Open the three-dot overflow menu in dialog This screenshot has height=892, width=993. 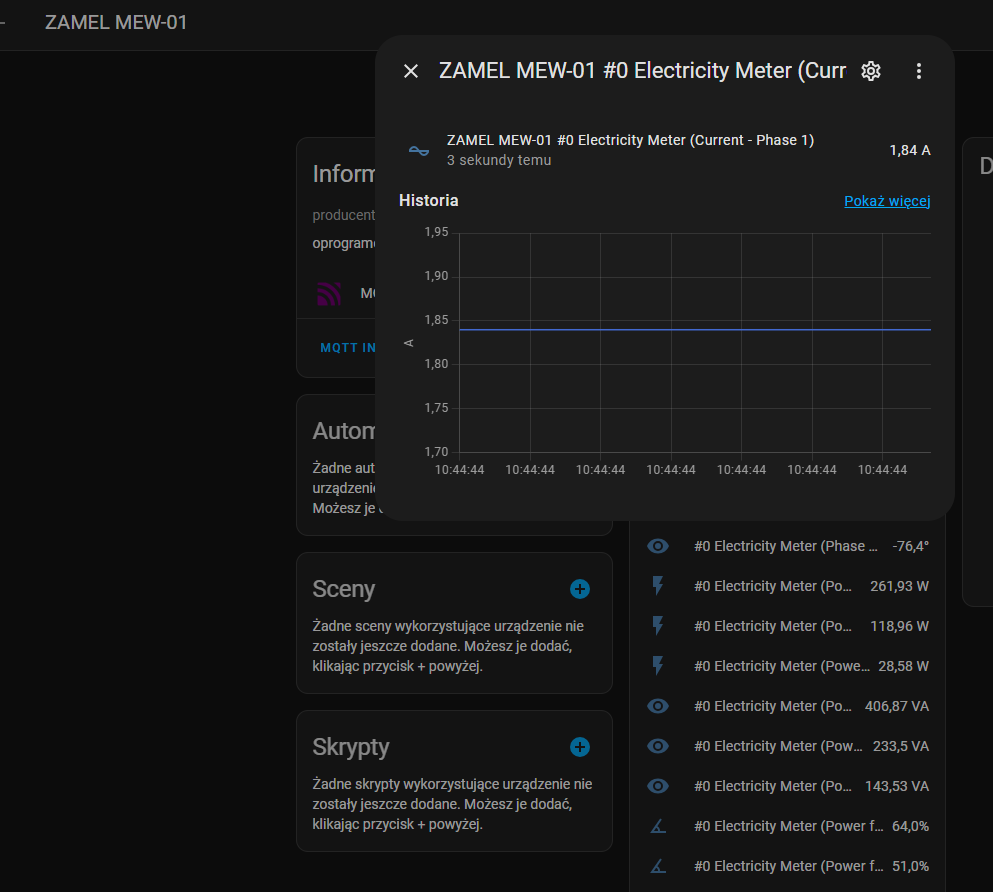[x=919, y=71]
